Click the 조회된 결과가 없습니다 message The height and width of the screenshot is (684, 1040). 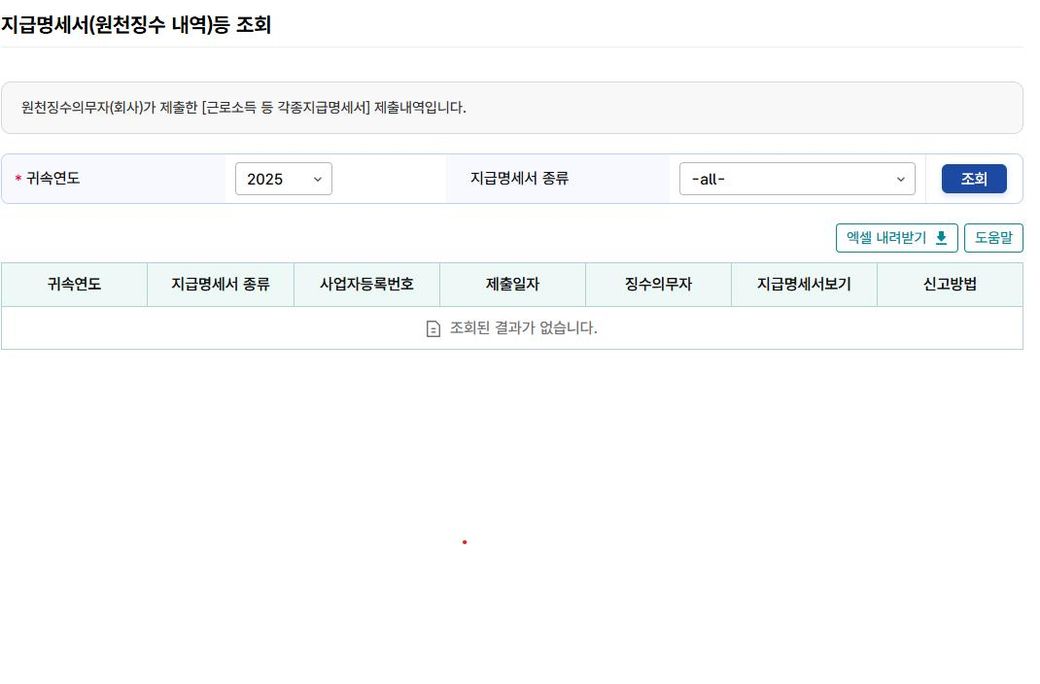(523, 328)
